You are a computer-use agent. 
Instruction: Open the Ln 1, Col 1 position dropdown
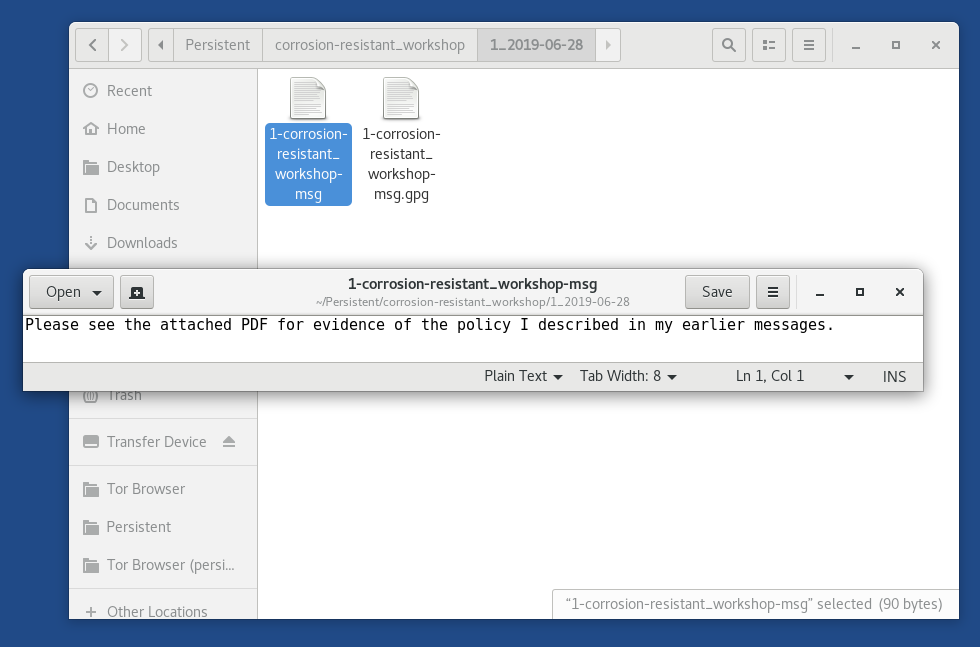pyautogui.click(x=794, y=376)
